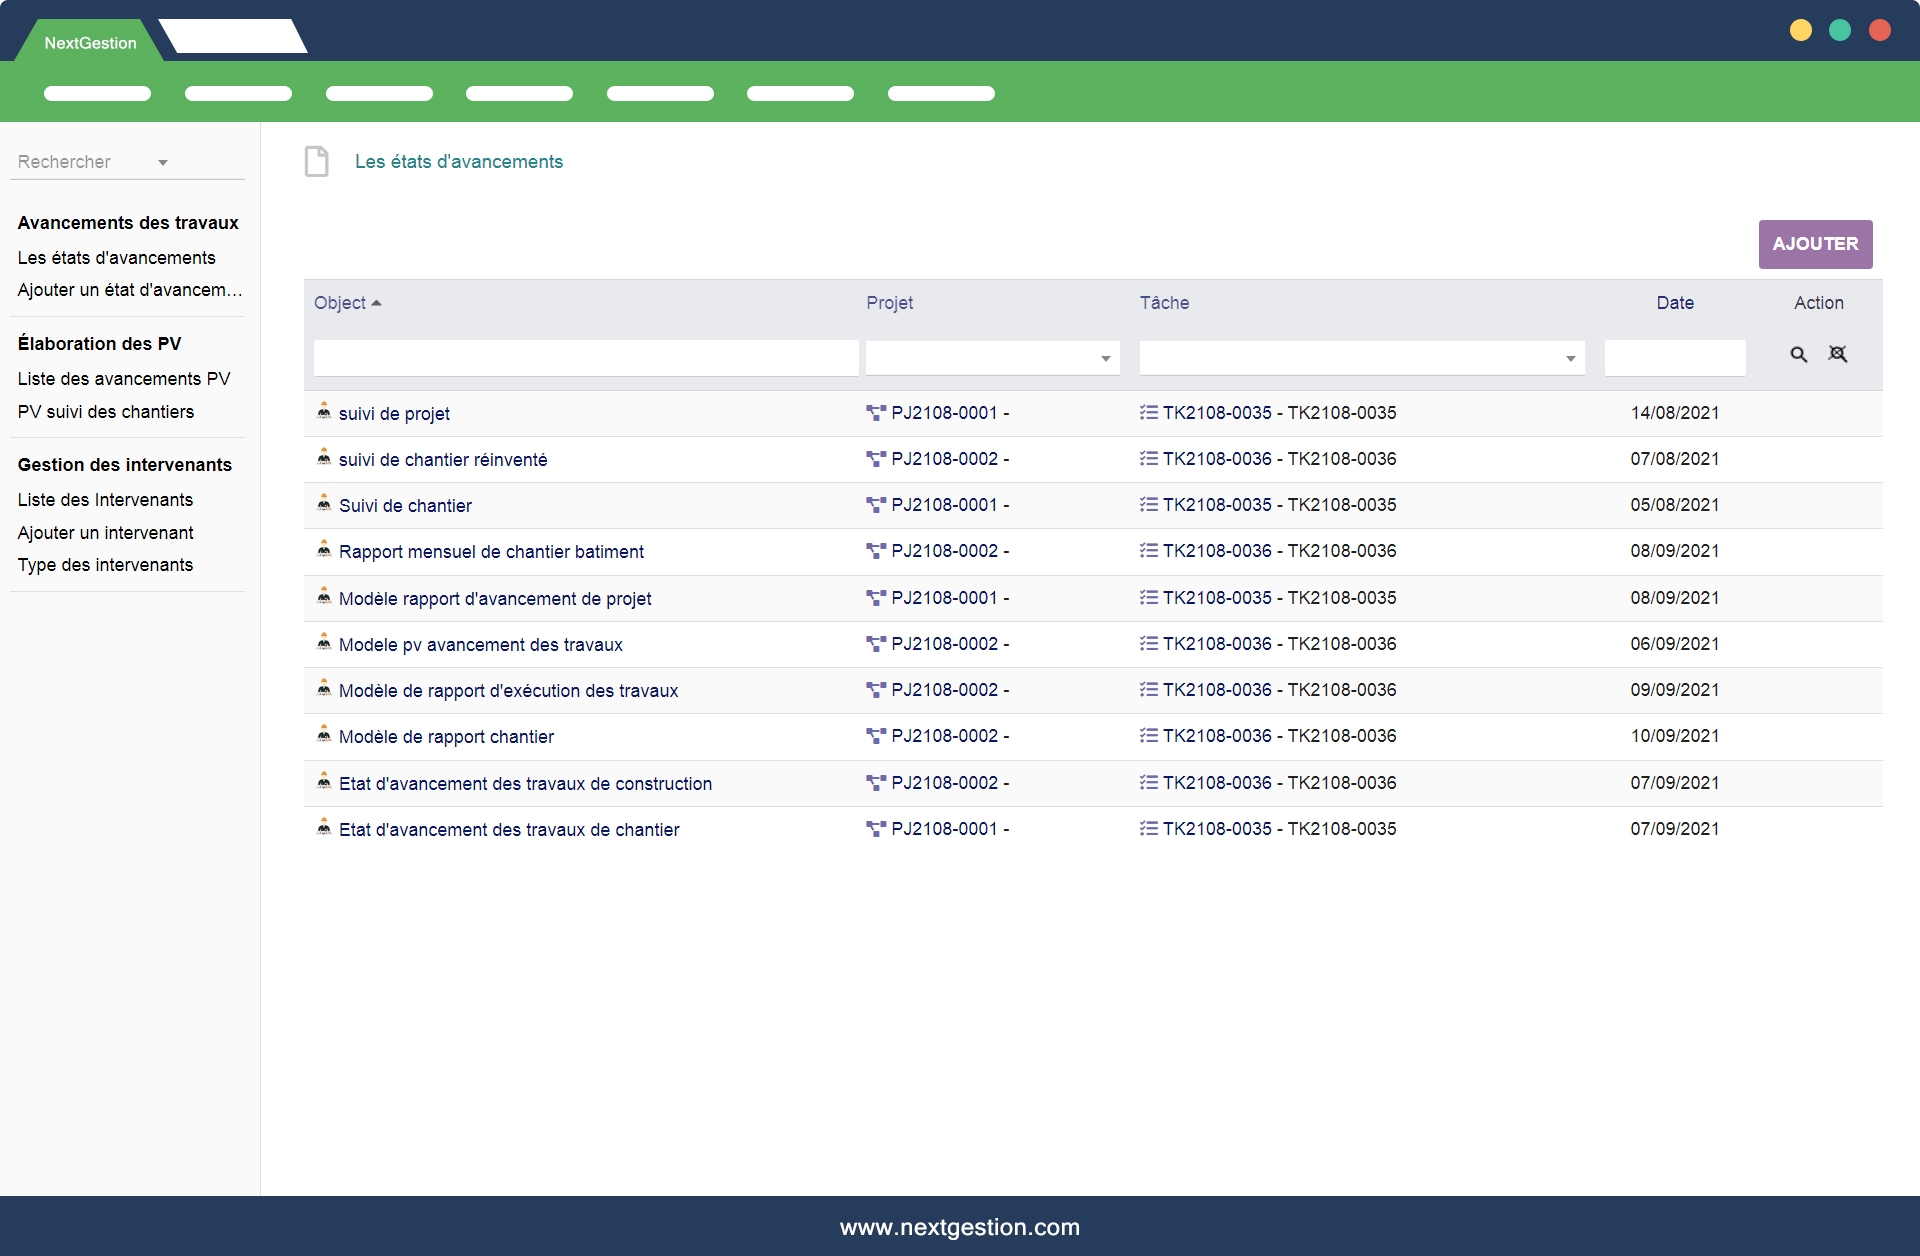Open the Tâche filter dropdown
1920x1256 pixels.
click(1570, 359)
